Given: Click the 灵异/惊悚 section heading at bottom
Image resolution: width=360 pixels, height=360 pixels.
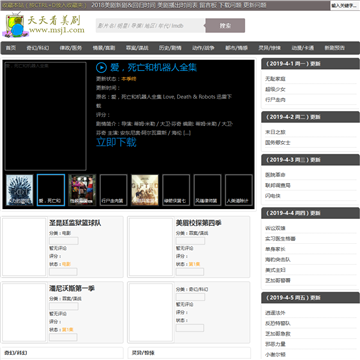Looking at the screenshot, I should 143,353.
